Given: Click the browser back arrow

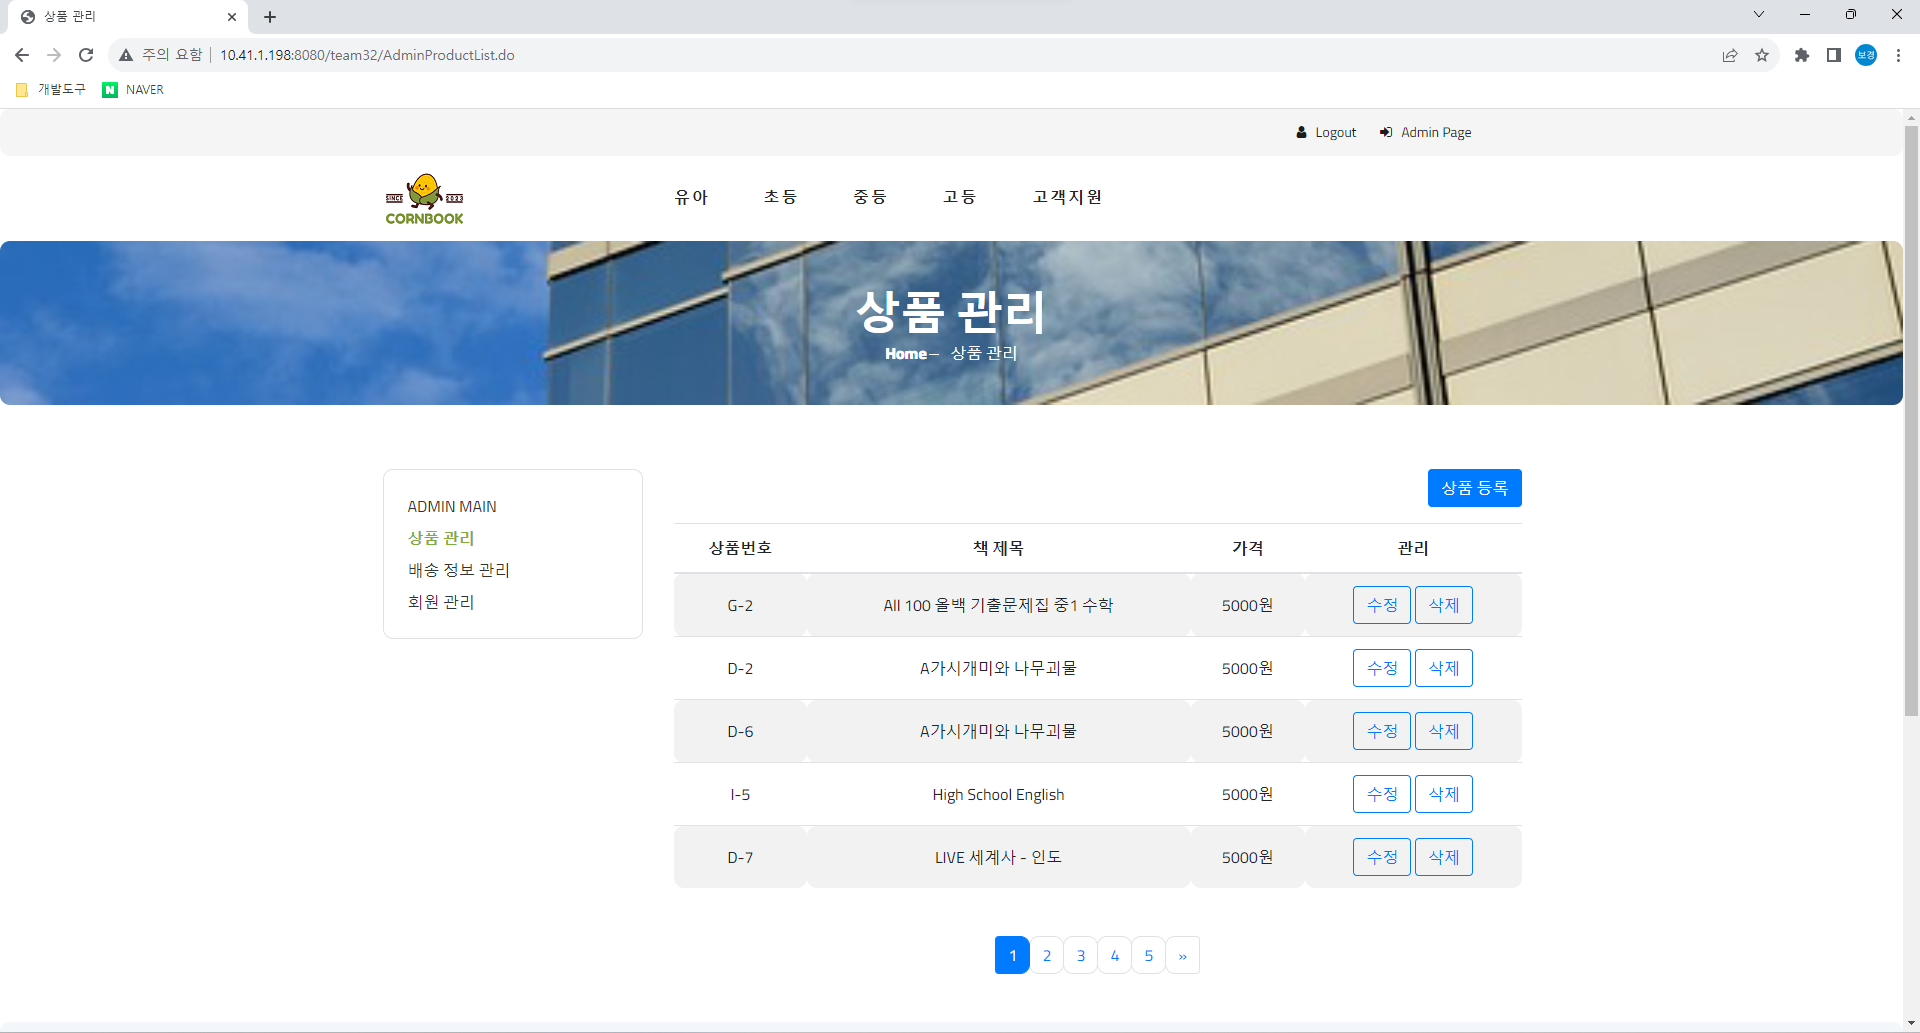Looking at the screenshot, I should [x=22, y=55].
